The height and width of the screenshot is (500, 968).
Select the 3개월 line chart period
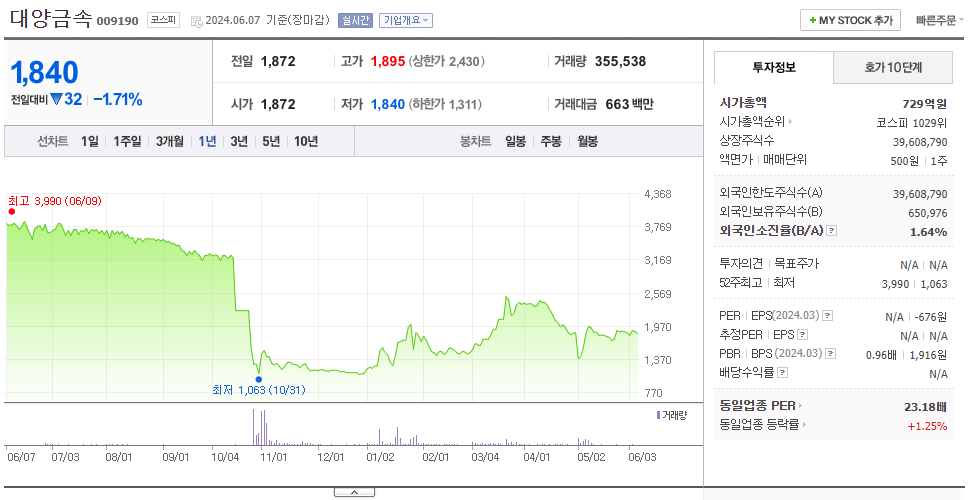170,141
